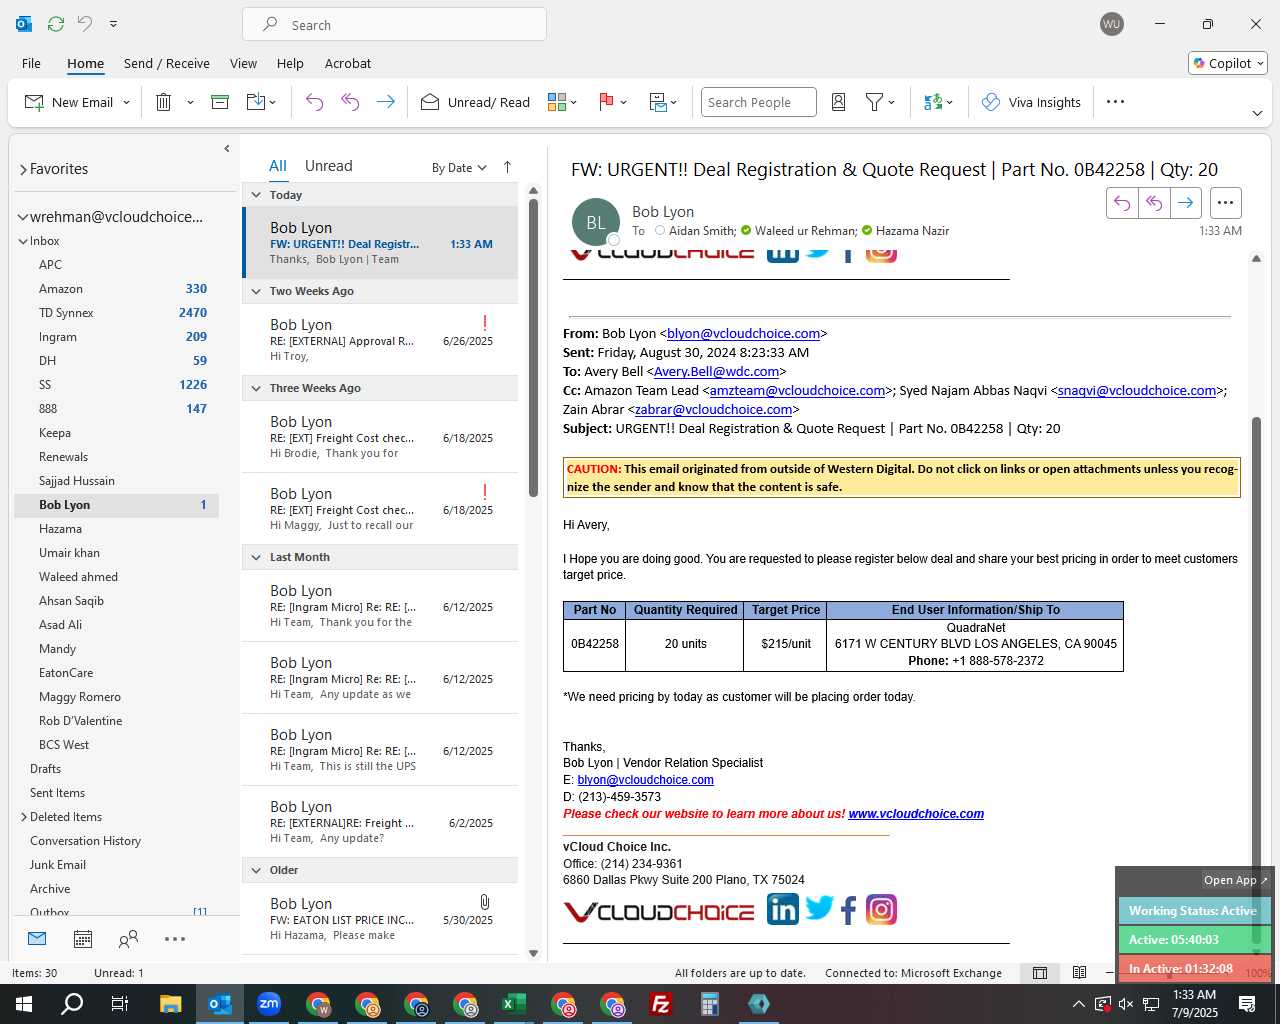
Task: Click the BL sender avatar for Bob Lyon
Action: [x=595, y=222]
